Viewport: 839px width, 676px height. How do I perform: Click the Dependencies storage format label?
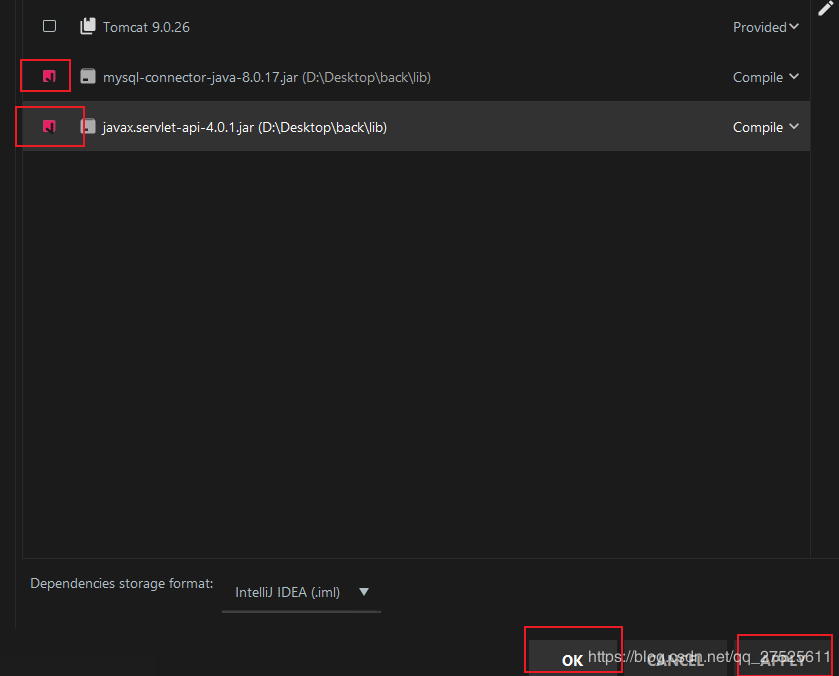[x=121, y=583]
